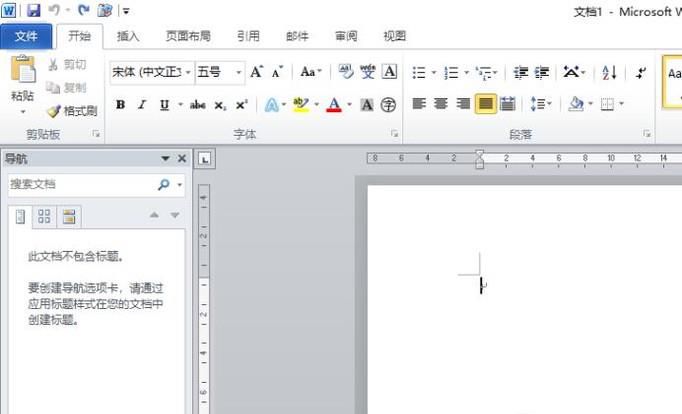
Task: Click the Sort (A-Z) icon
Action: coord(609,72)
